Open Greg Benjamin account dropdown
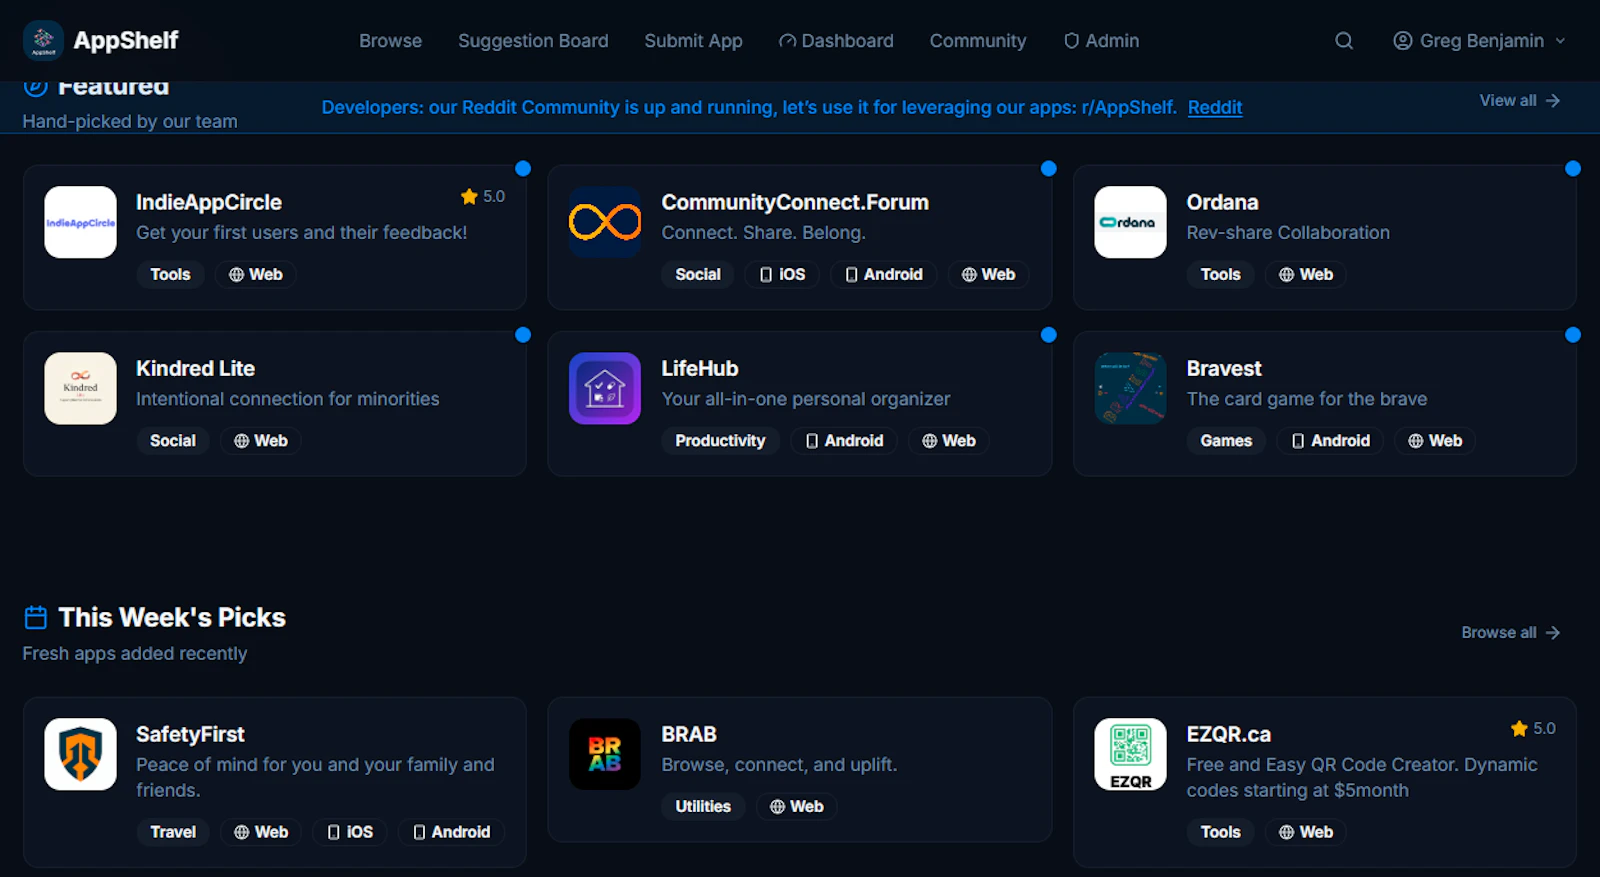1600x877 pixels. (x=1479, y=41)
